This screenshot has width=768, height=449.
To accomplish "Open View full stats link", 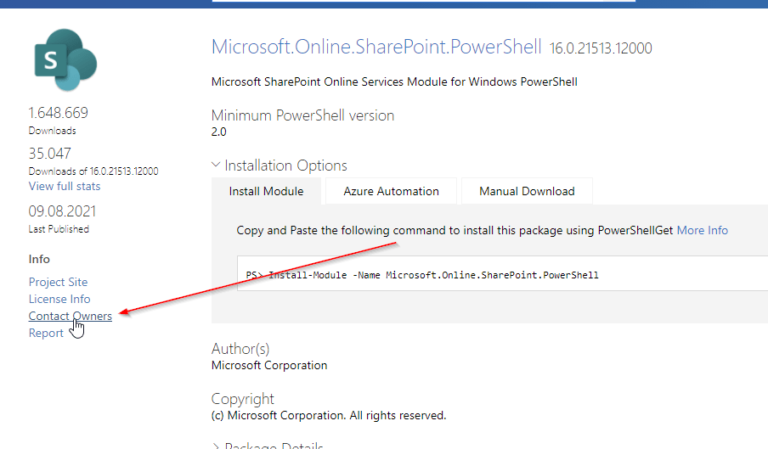I will (x=64, y=186).
